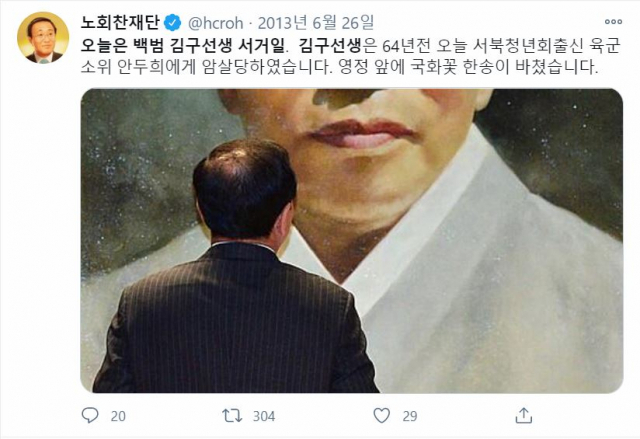The image size is (640, 439).
Task: Open the attached photo of the portrait
Action: point(352,241)
